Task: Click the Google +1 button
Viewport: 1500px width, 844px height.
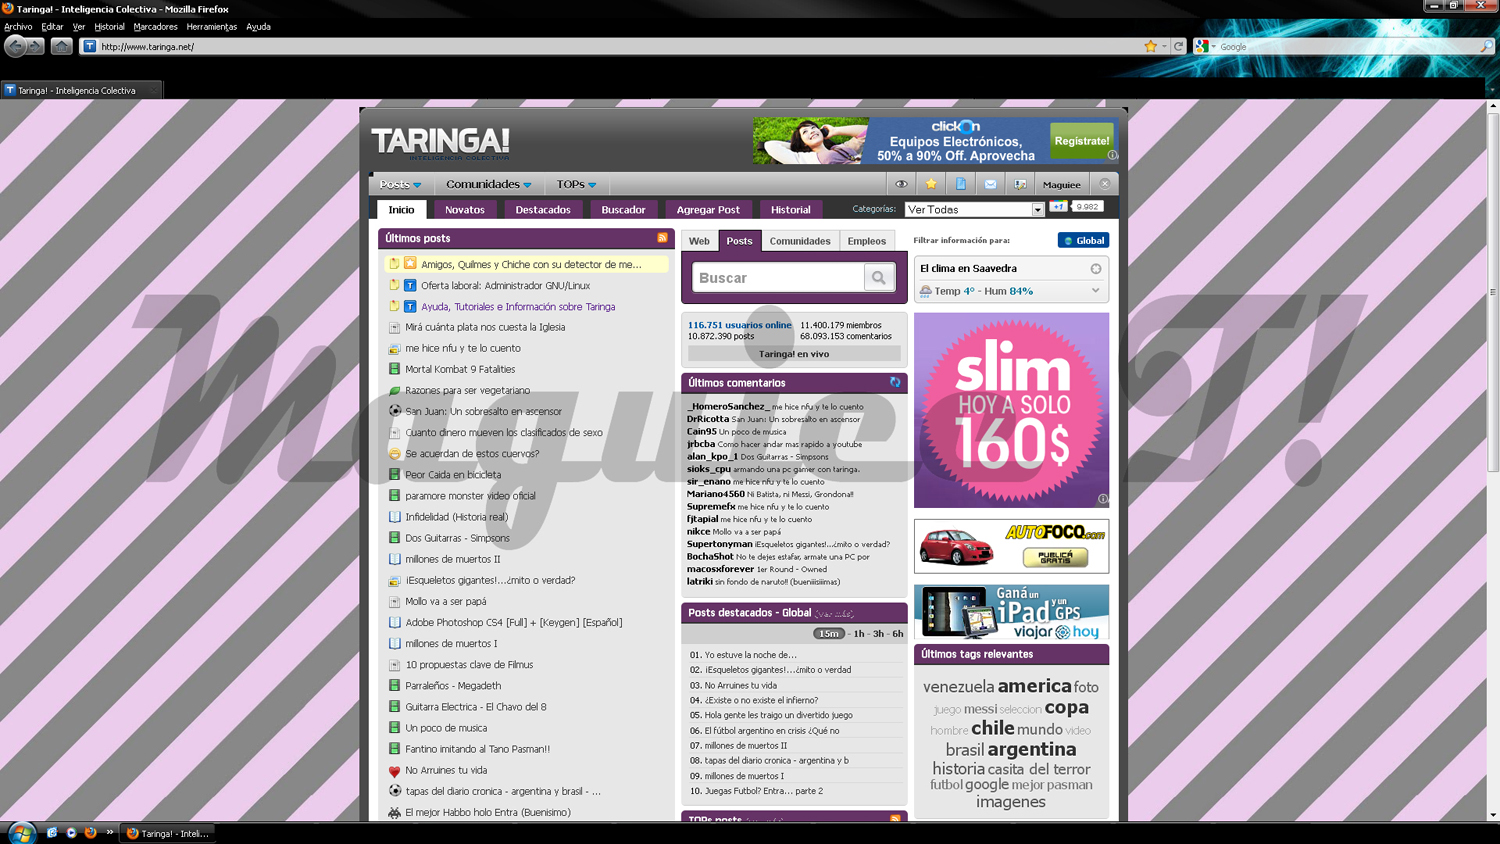Action: coord(1058,207)
